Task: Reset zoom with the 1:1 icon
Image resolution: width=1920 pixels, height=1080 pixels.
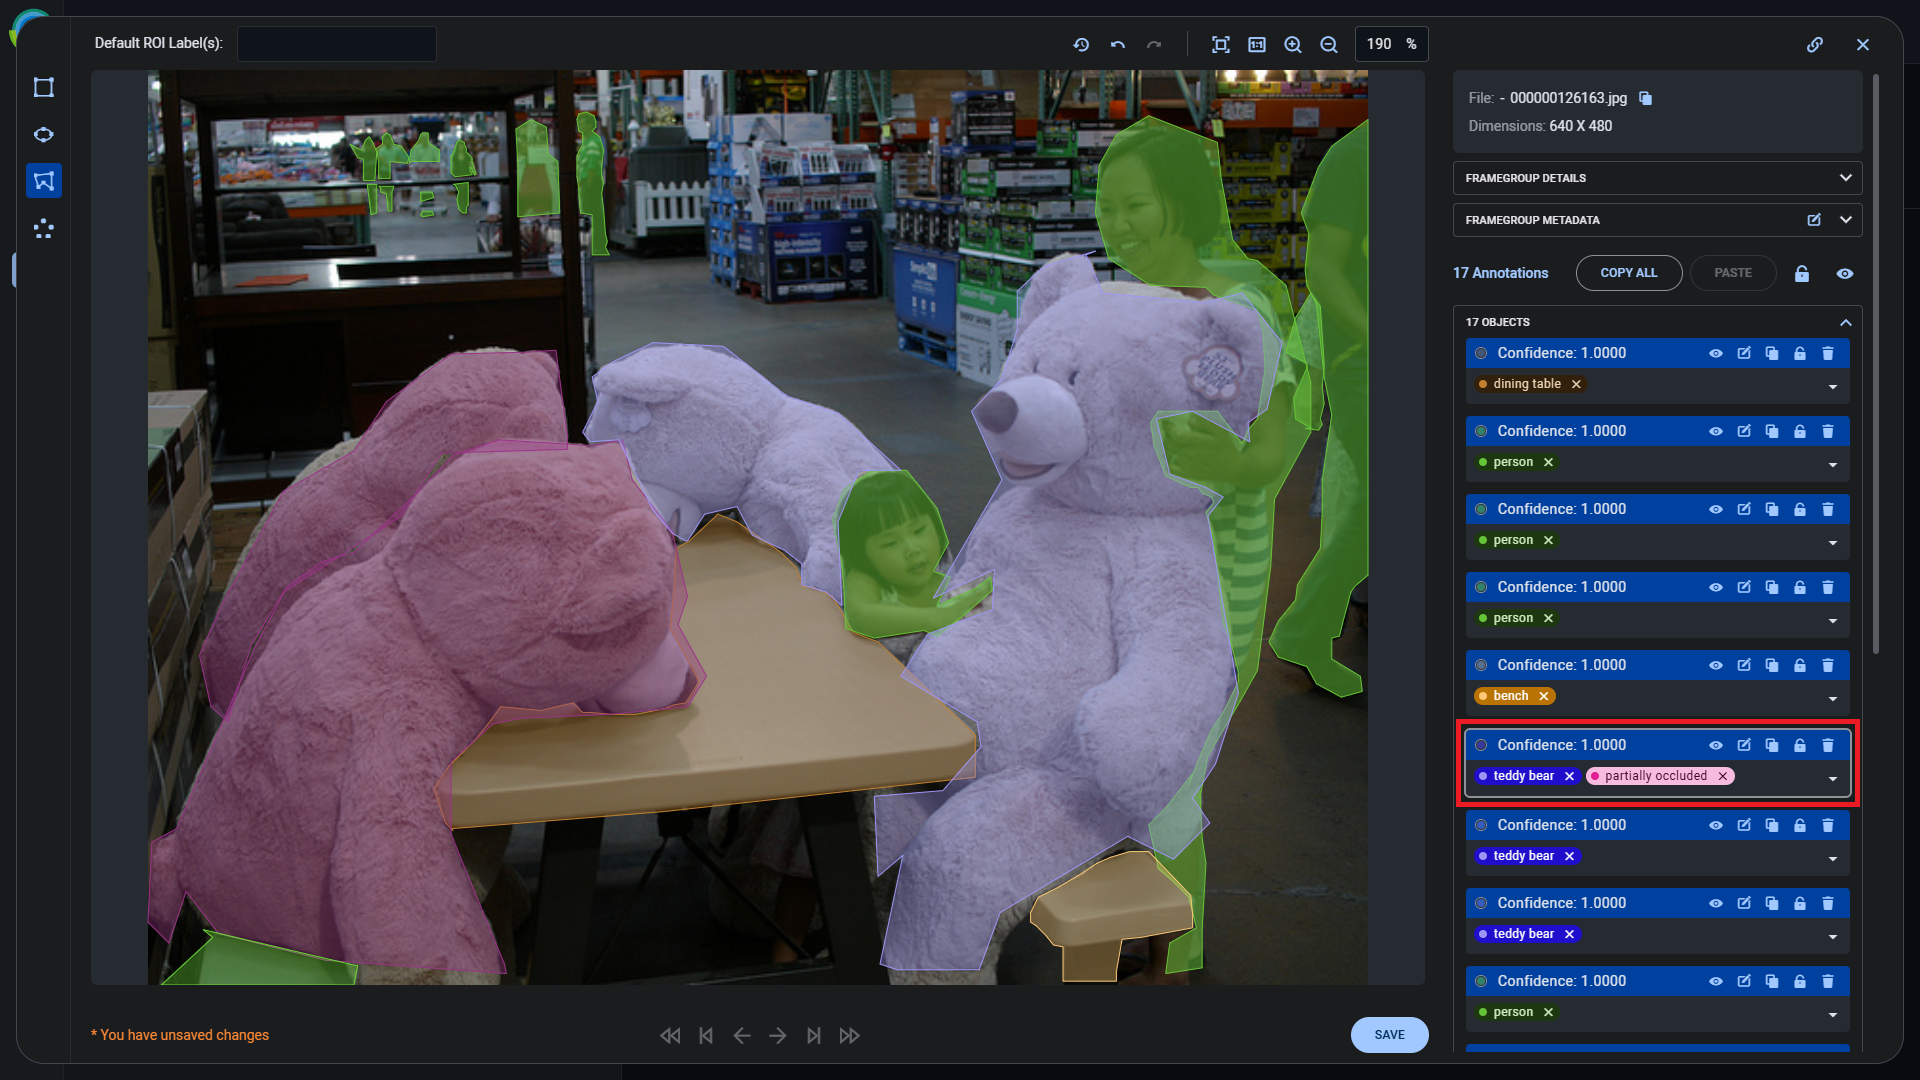Action: point(1256,44)
